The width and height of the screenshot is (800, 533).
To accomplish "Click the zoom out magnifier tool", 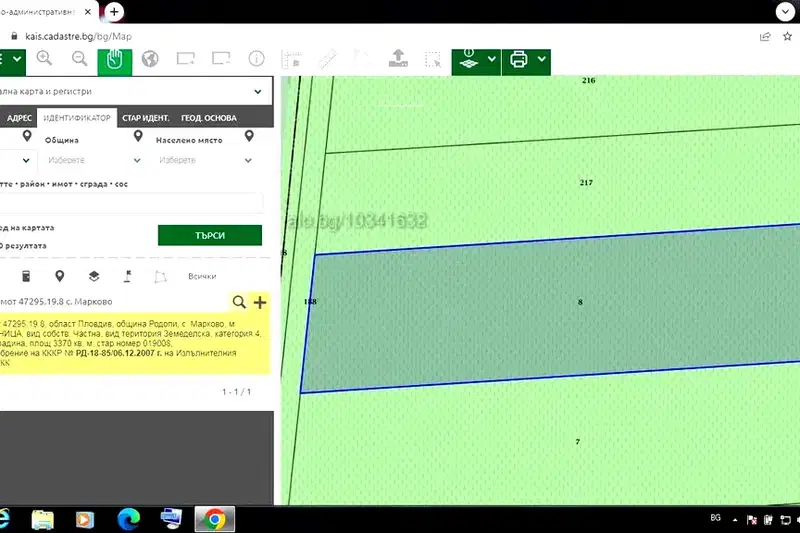I will click(x=80, y=59).
